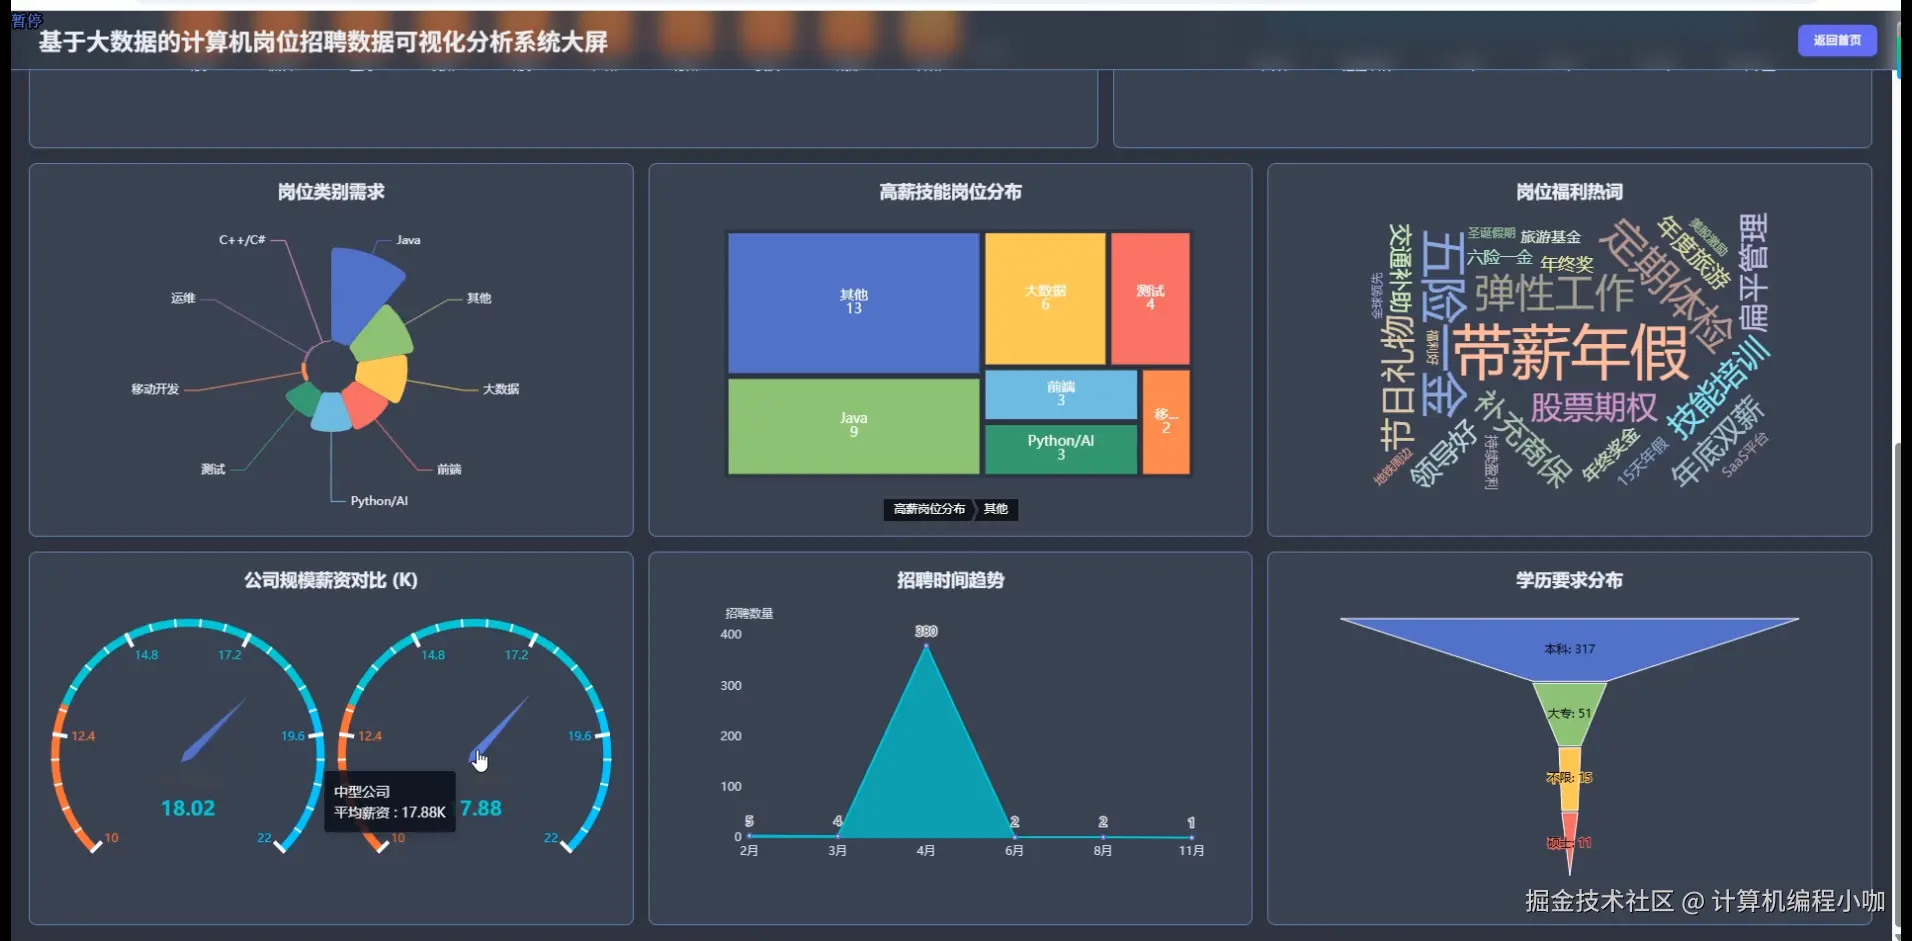Go to 高薪岗位分布 breadcrumb root

(929, 509)
